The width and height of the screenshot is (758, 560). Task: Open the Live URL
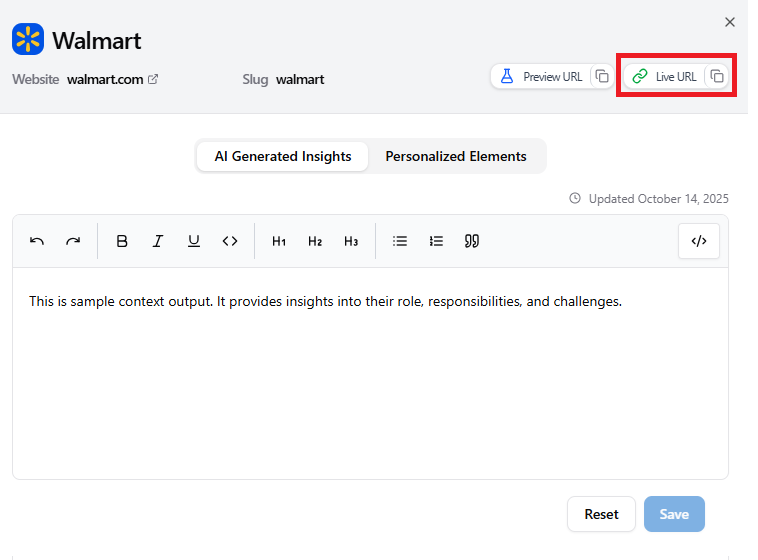click(665, 76)
